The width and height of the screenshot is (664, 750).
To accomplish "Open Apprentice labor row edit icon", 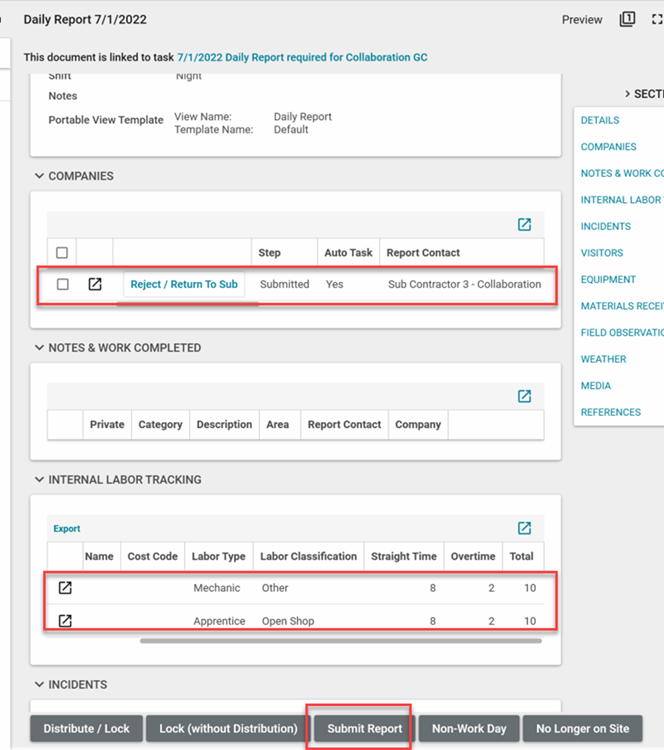I will point(65,621).
